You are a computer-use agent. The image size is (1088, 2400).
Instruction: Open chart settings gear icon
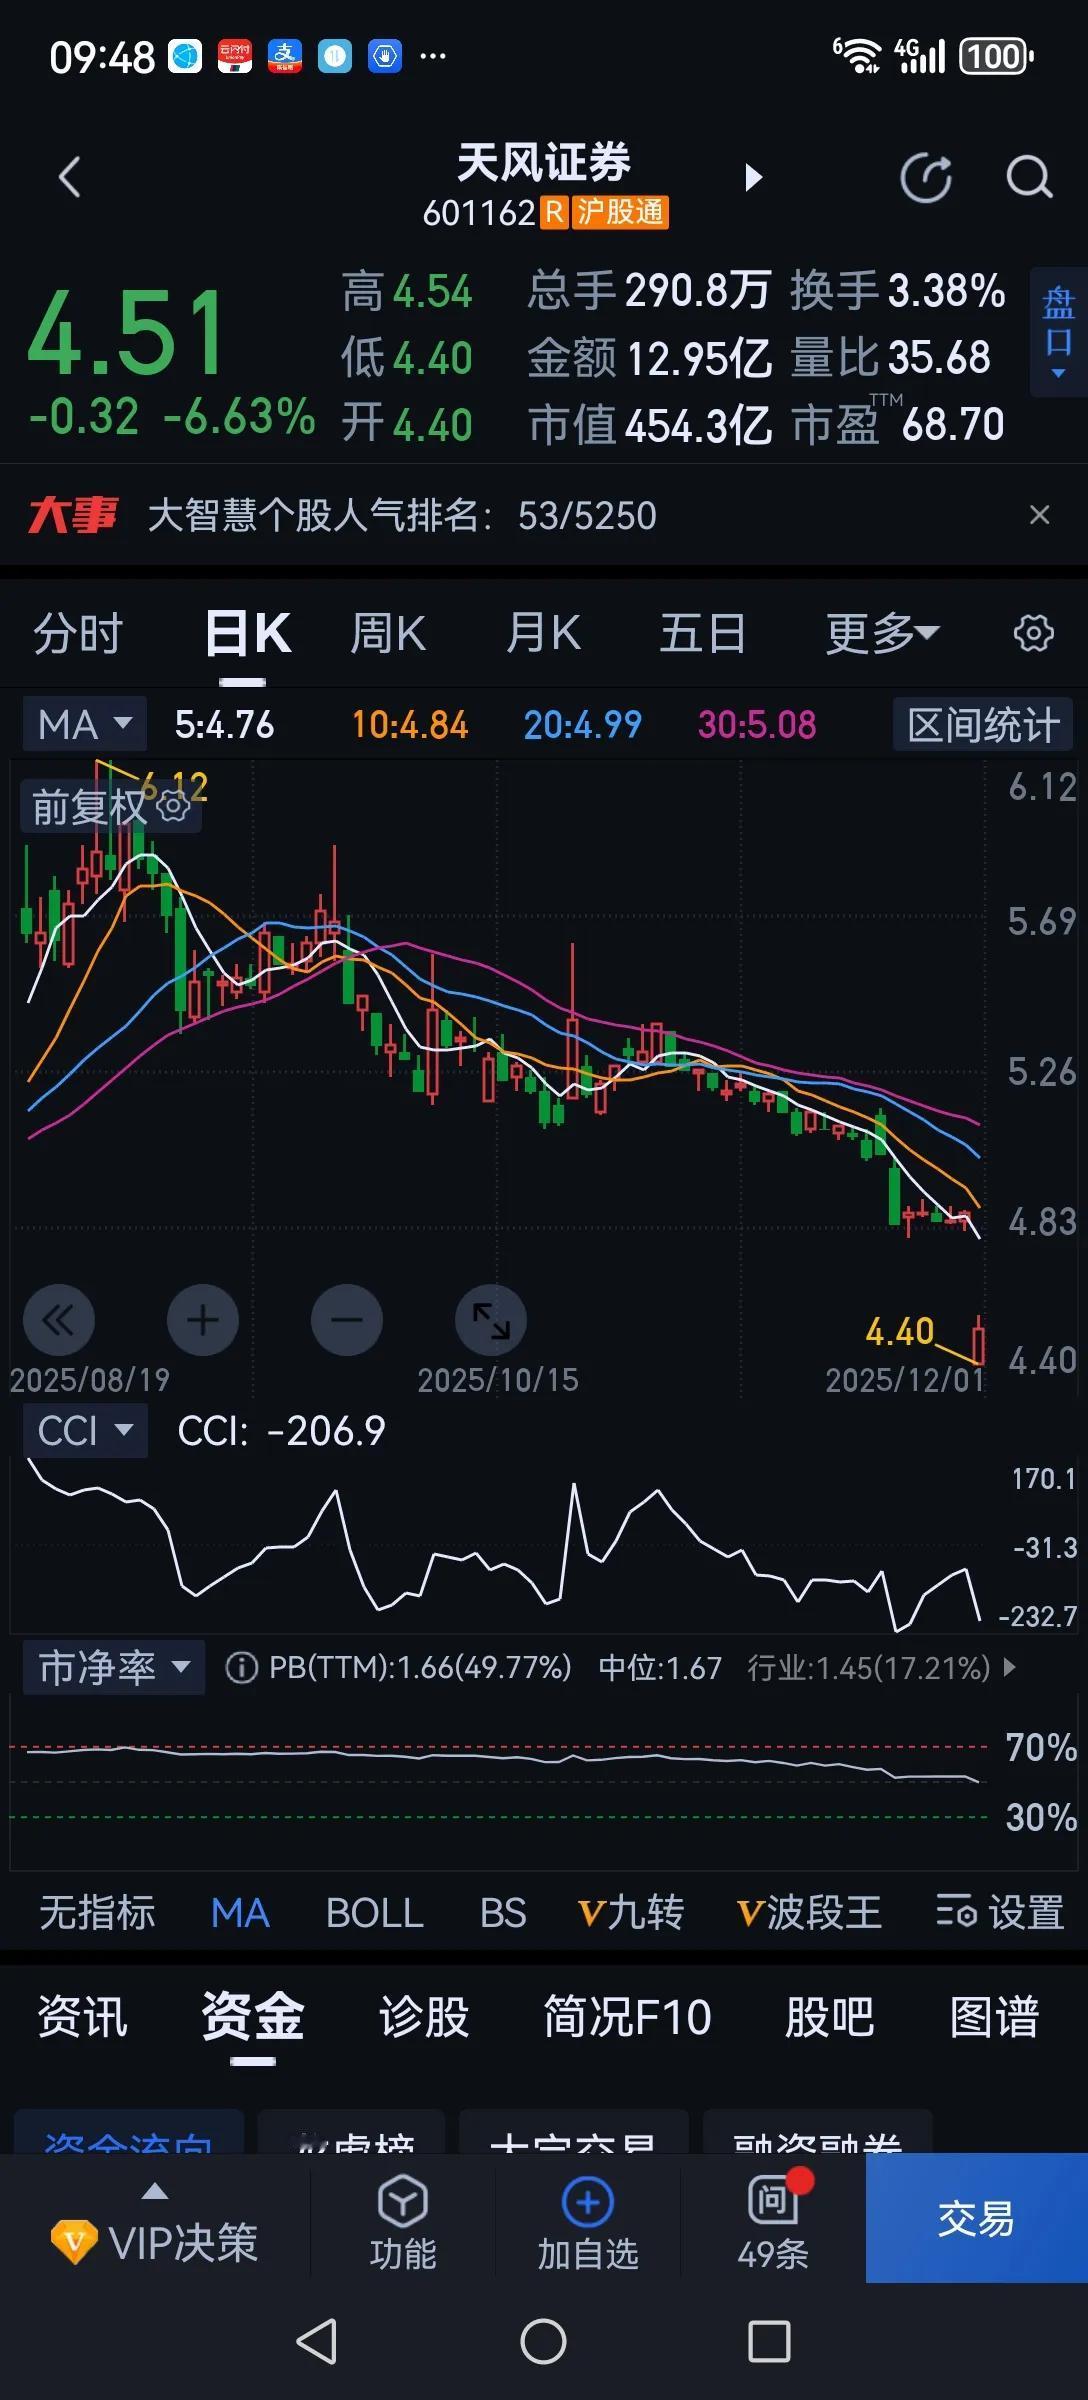click(x=1033, y=633)
